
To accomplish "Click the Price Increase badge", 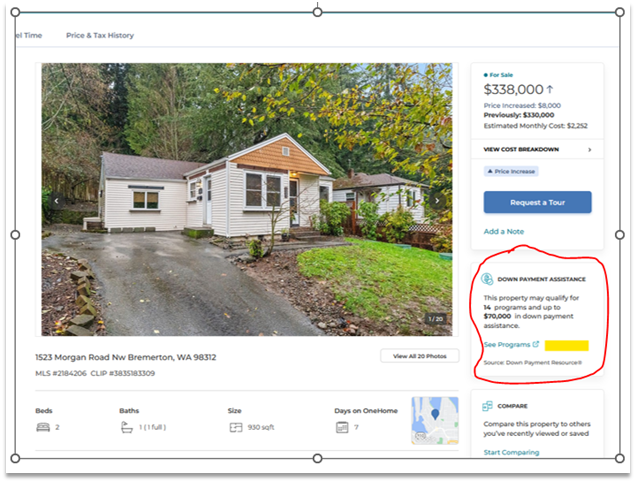I will point(511,171).
